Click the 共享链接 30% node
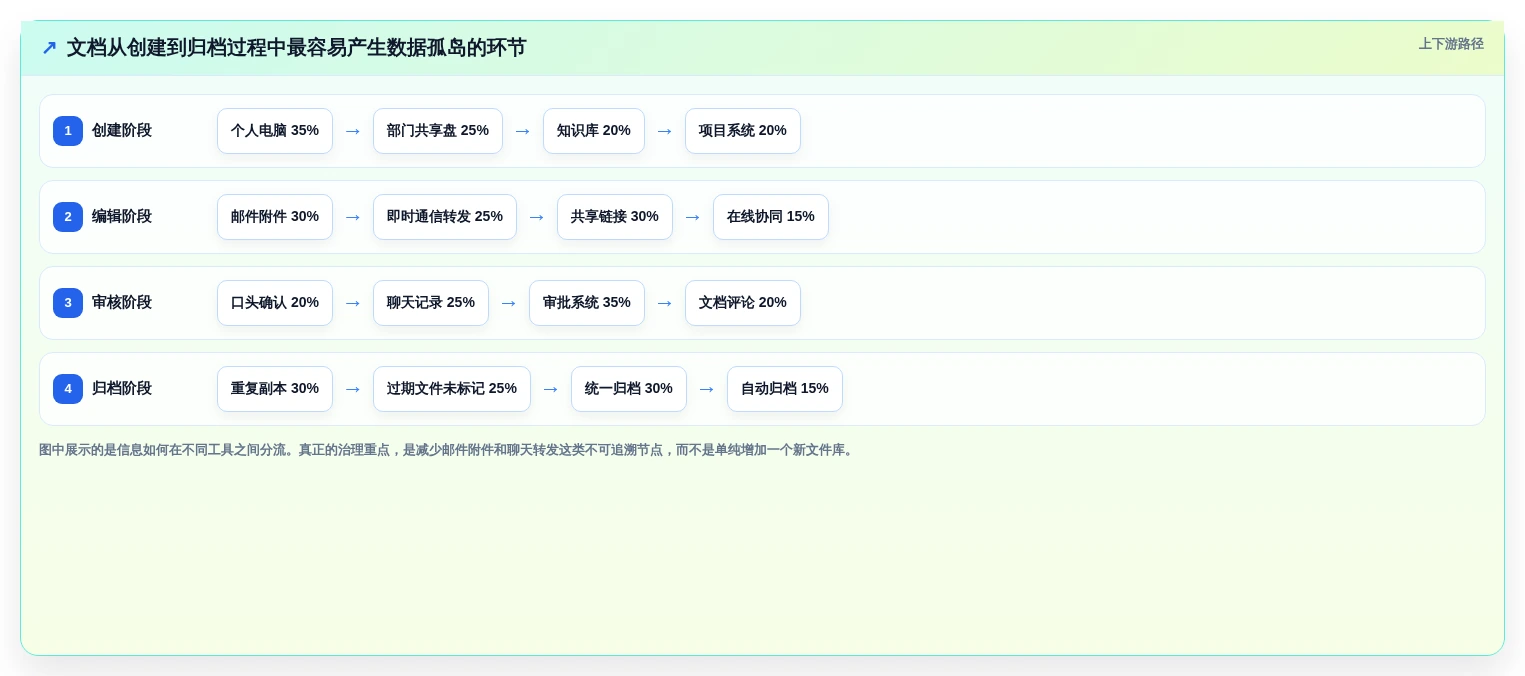1525x676 pixels. tap(615, 217)
